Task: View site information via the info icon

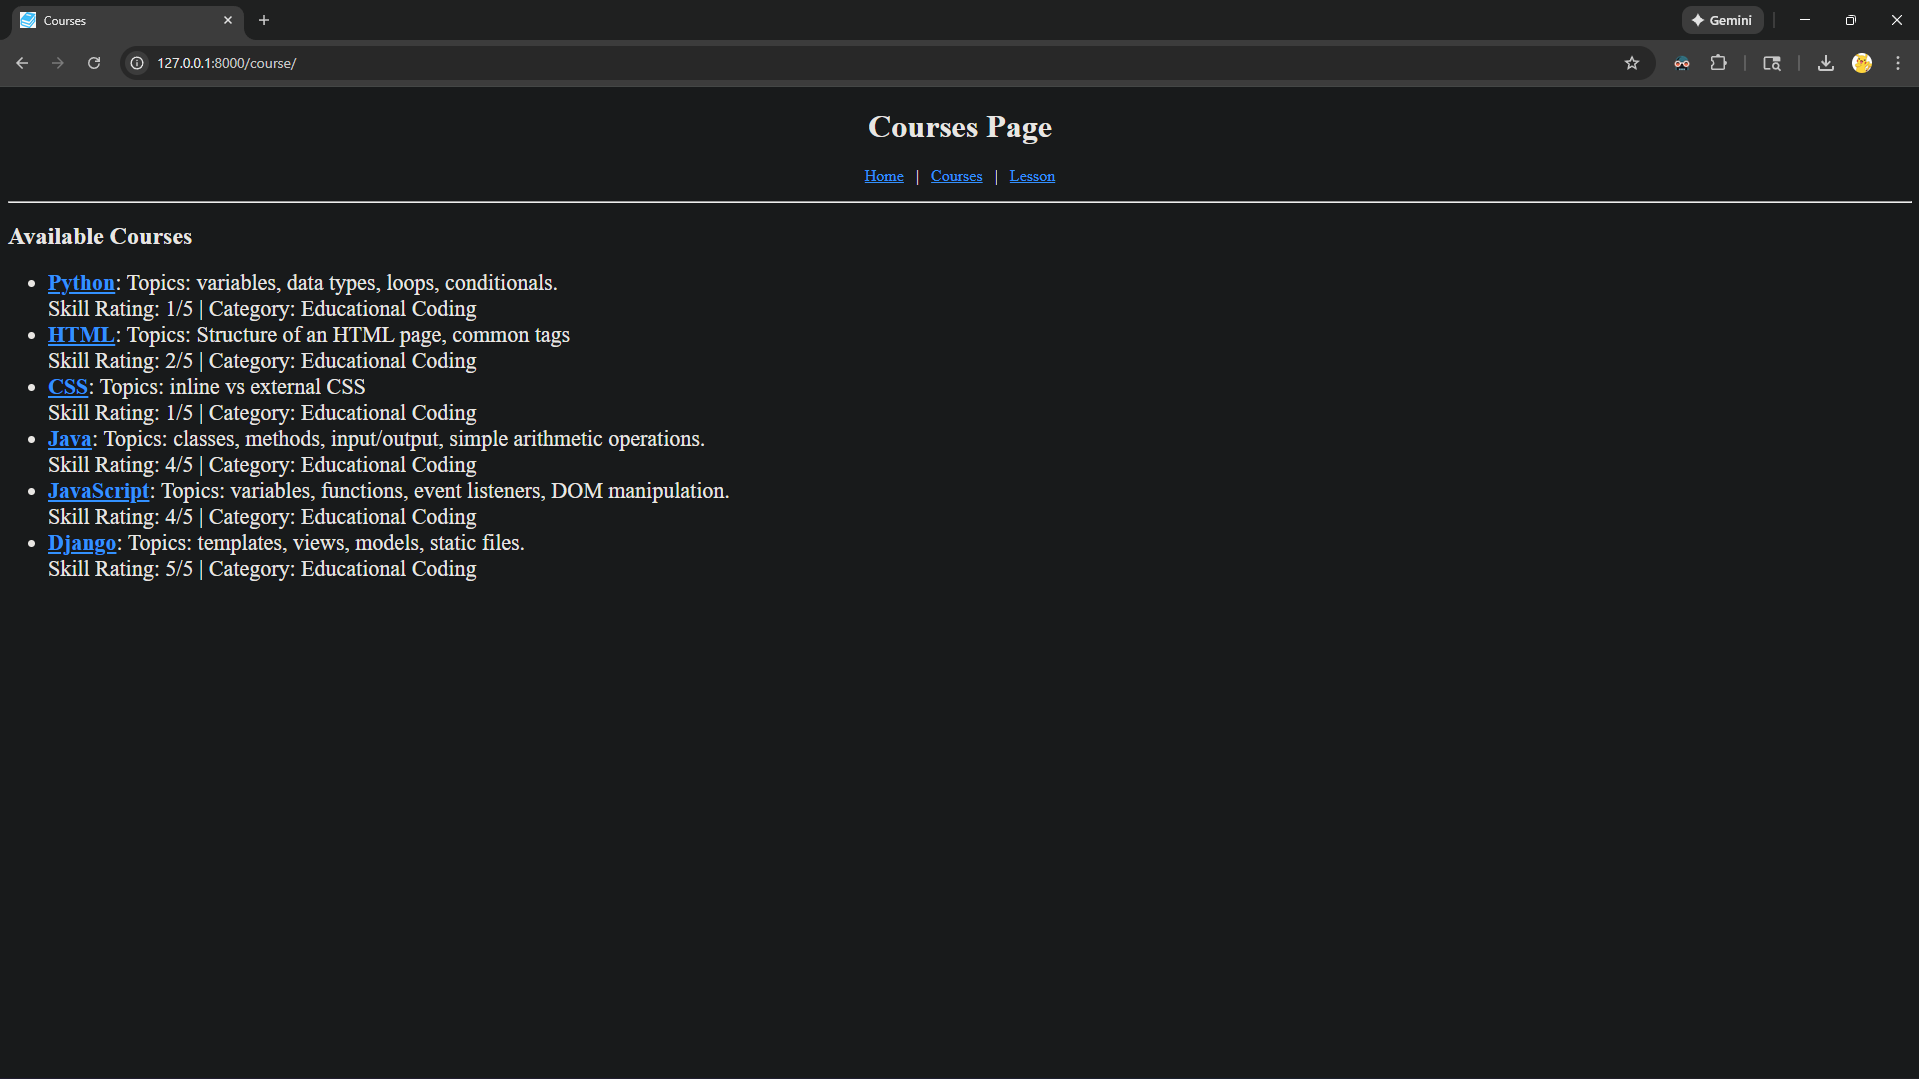Action: coord(136,63)
